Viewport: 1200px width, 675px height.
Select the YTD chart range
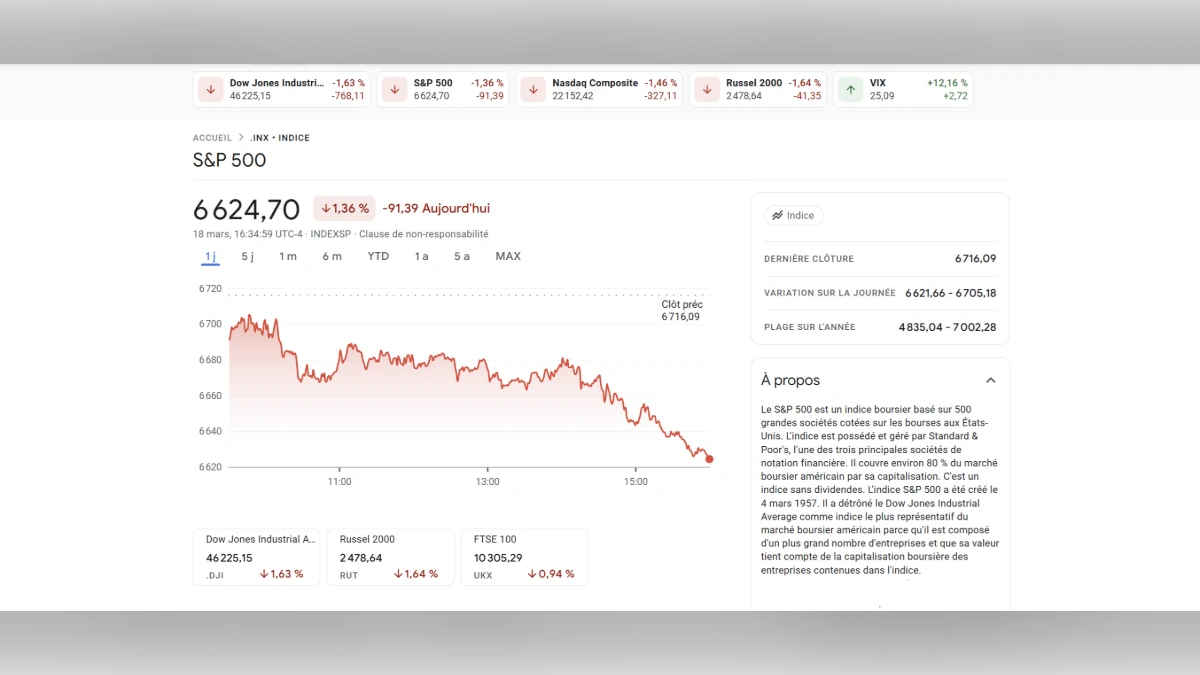(x=378, y=256)
